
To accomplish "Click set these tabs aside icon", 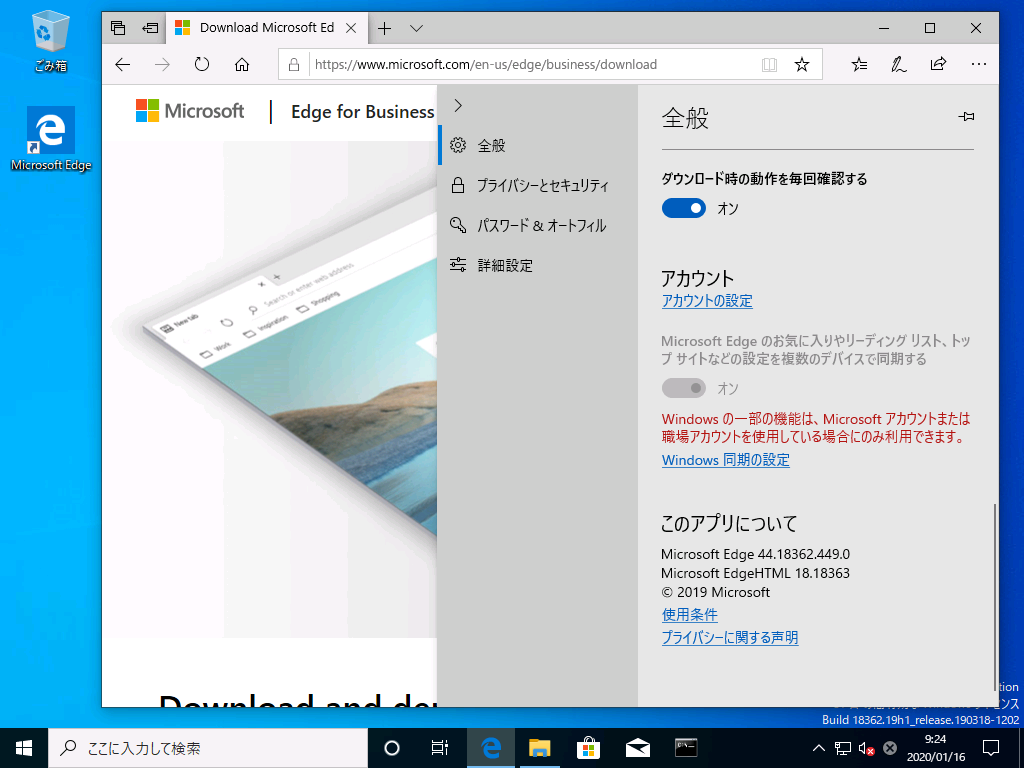I will tap(150, 28).
